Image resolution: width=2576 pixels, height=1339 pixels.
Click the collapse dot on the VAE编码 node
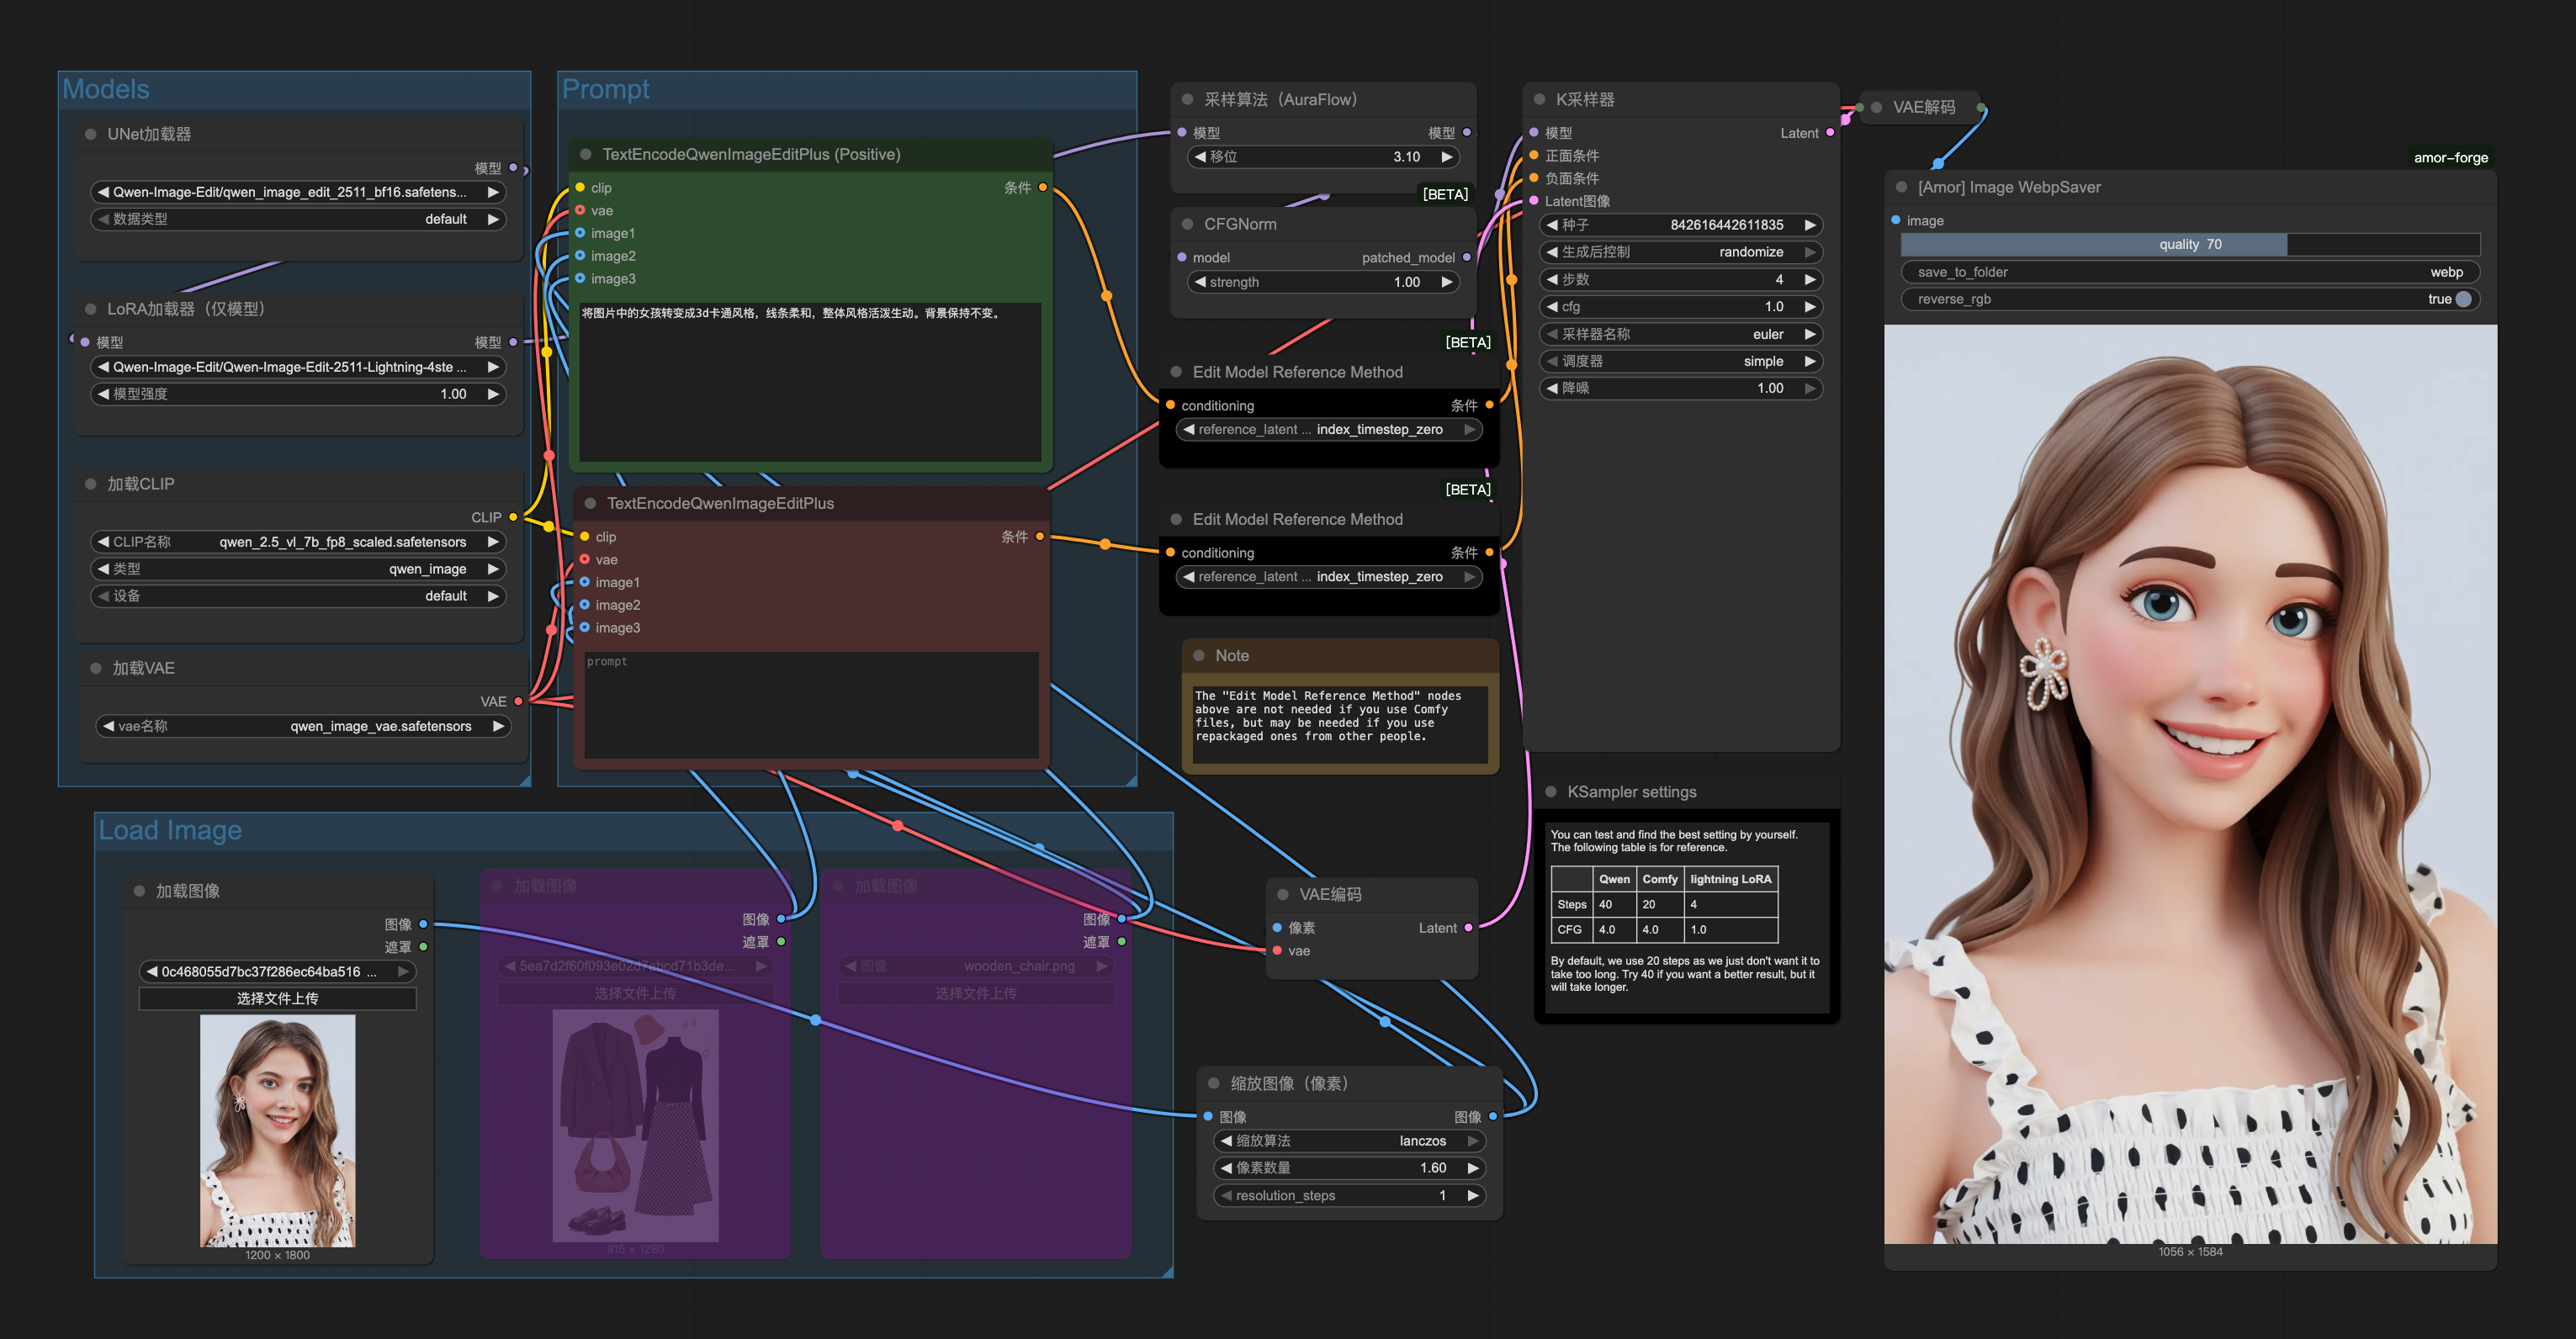pyautogui.click(x=1282, y=894)
